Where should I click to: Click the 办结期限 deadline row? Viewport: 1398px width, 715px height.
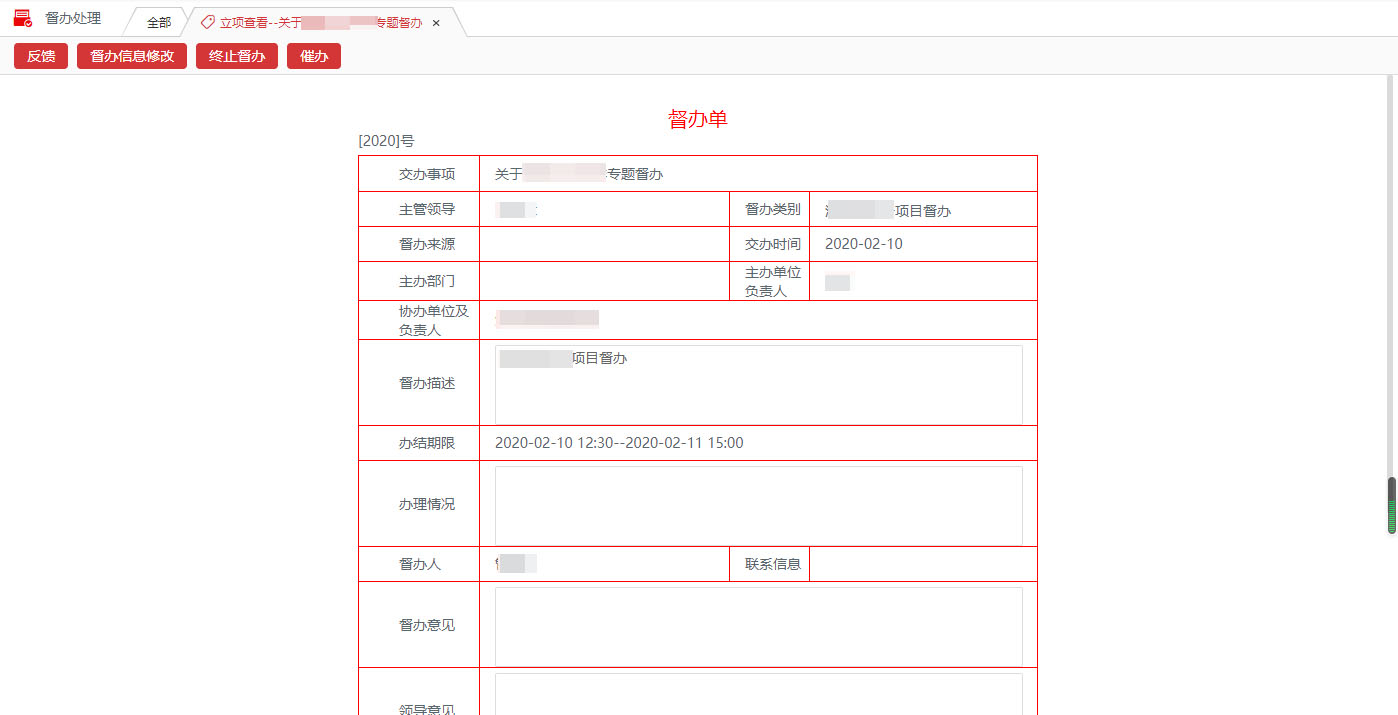[620, 442]
